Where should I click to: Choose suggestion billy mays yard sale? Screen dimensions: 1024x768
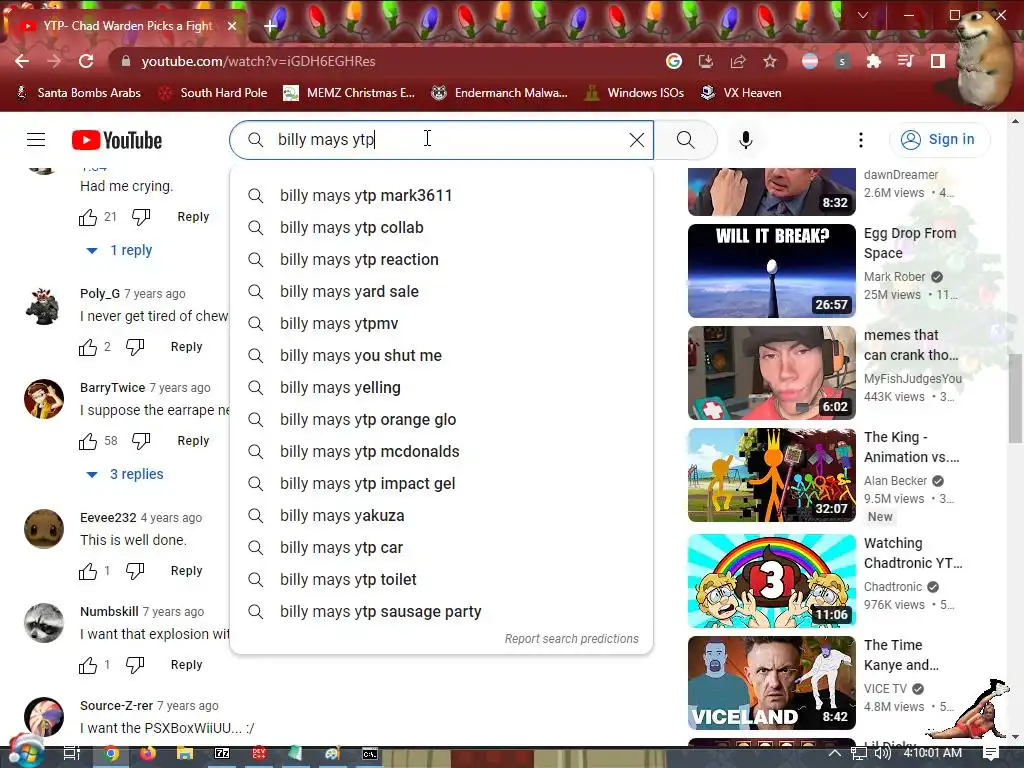click(441, 291)
